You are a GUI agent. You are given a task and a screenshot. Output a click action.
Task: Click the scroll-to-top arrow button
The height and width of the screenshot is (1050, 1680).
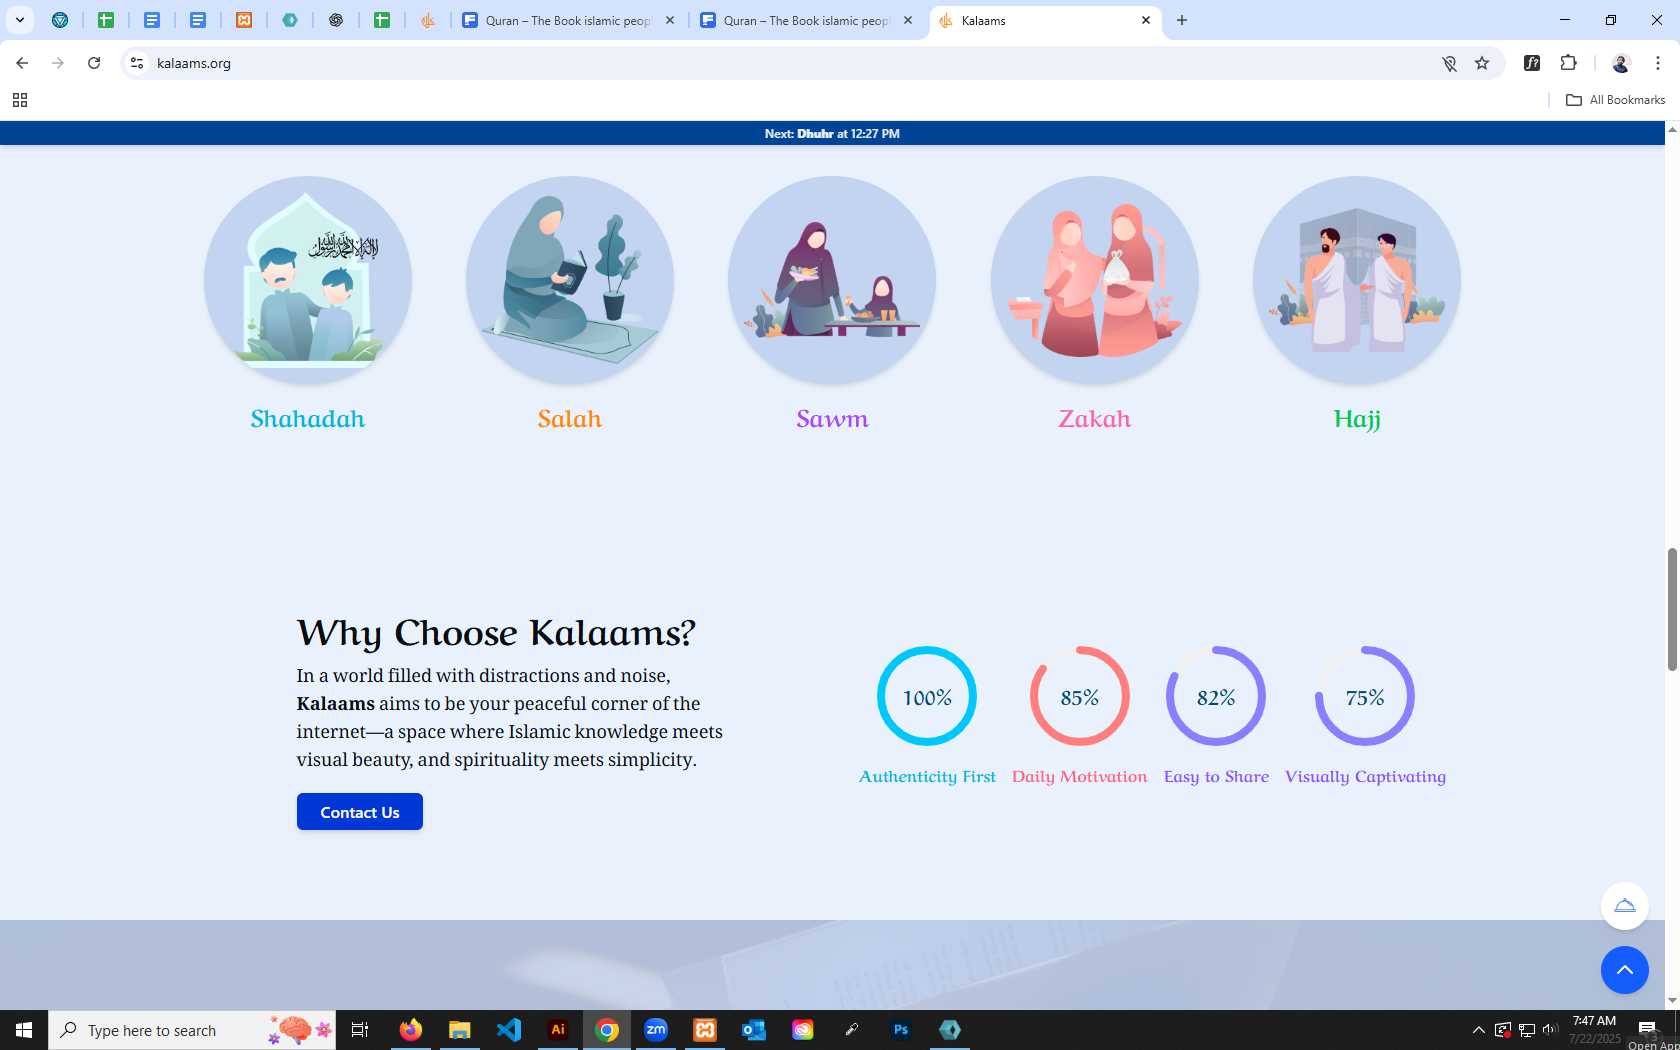1625,970
